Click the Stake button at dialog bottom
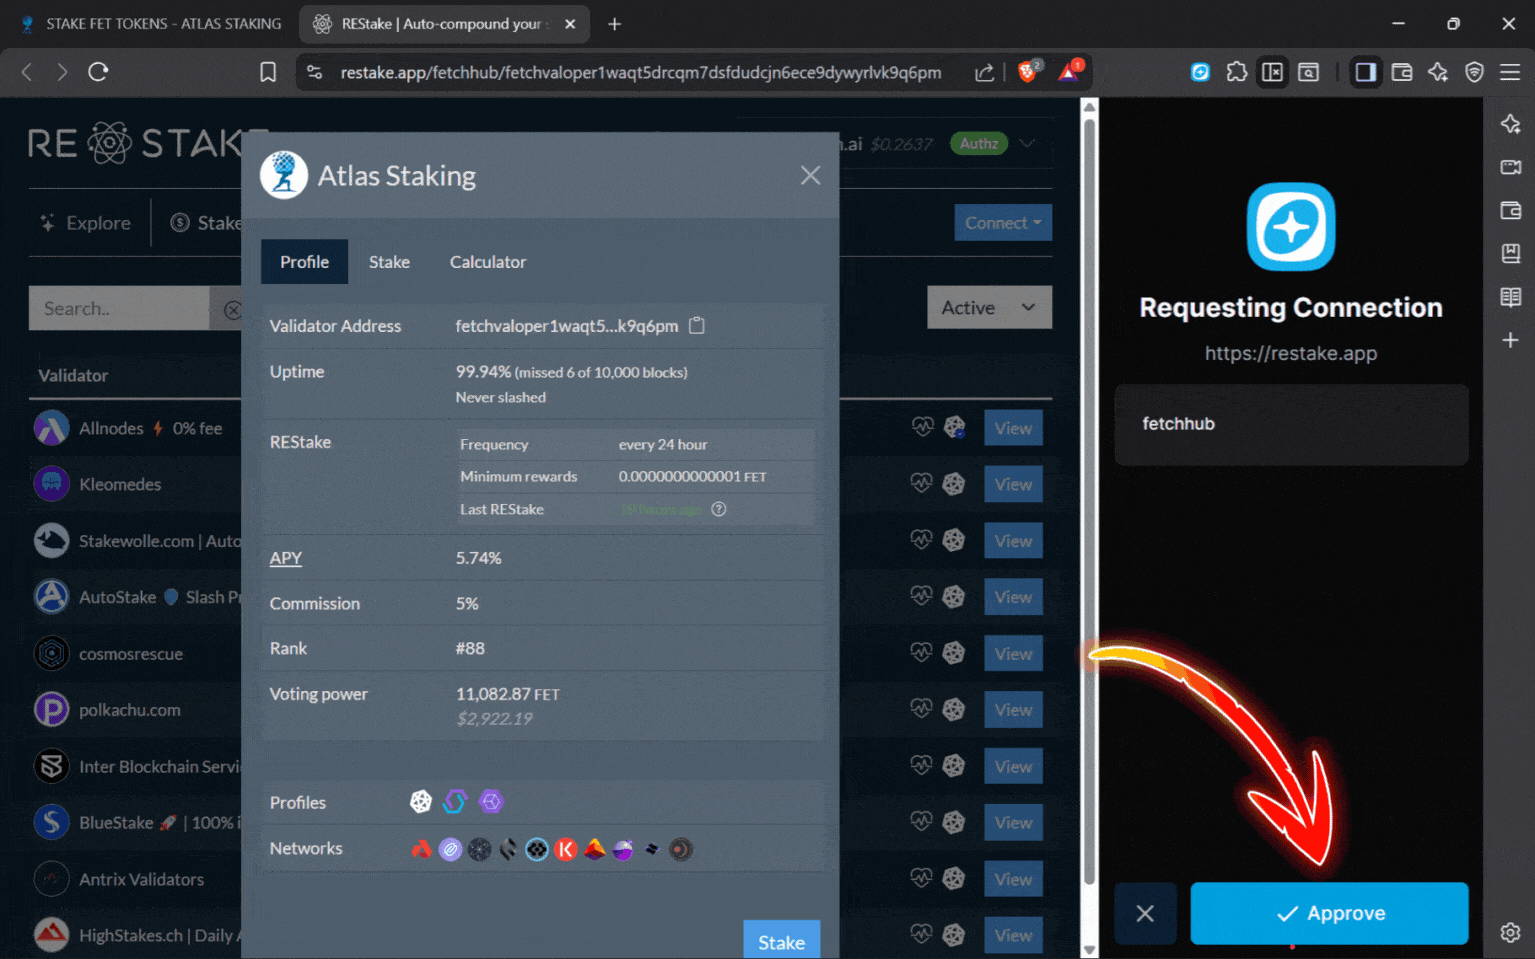Viewport: 1535px width, 959px height. click(x=781, y=941)
